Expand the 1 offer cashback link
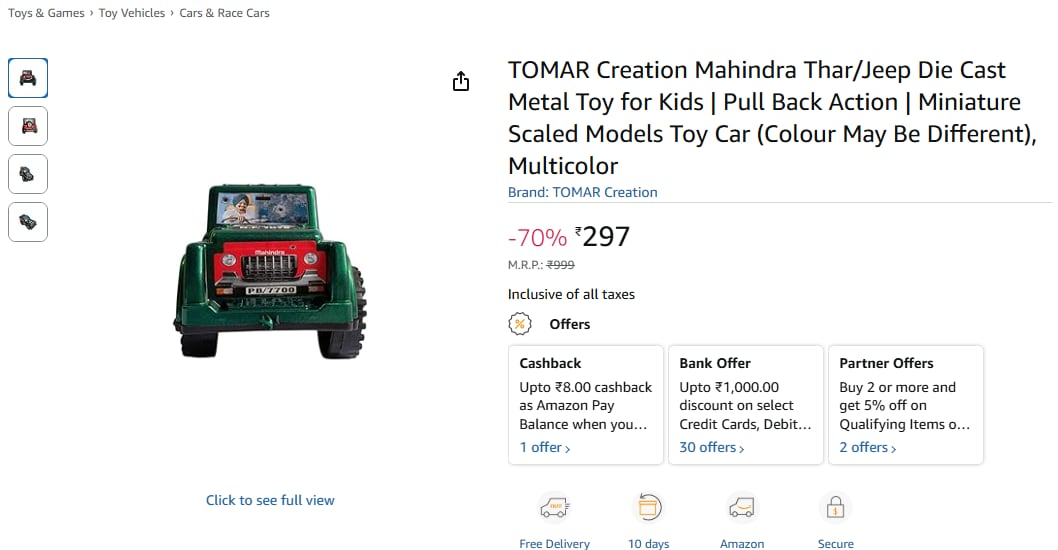 (545, 447)
